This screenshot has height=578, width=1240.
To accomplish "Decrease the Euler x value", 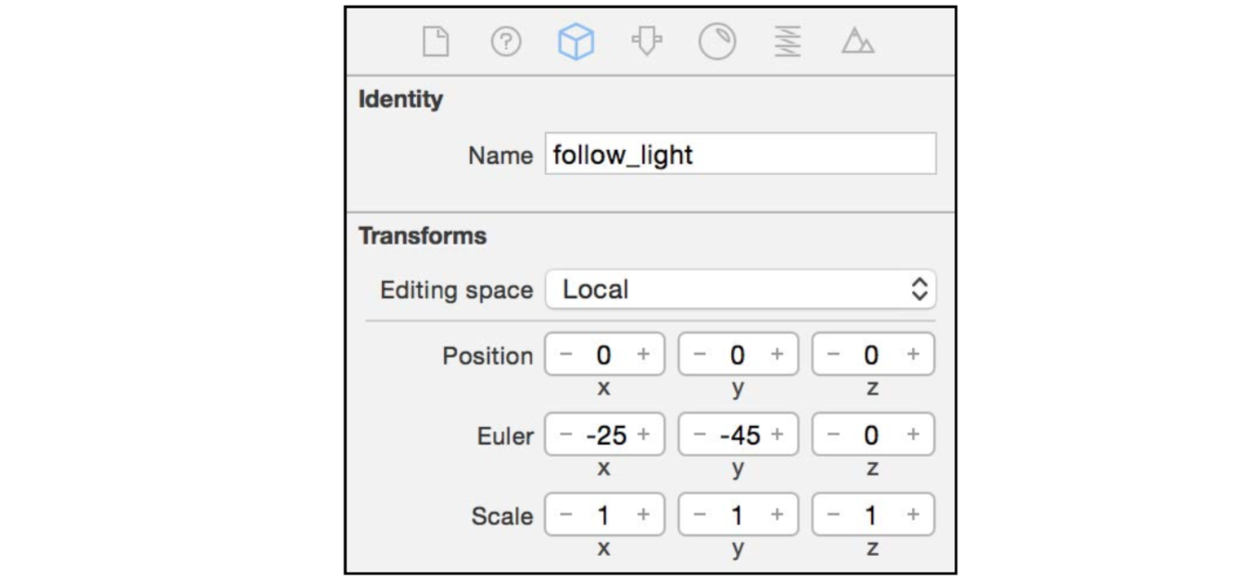I will click(567, 435).
